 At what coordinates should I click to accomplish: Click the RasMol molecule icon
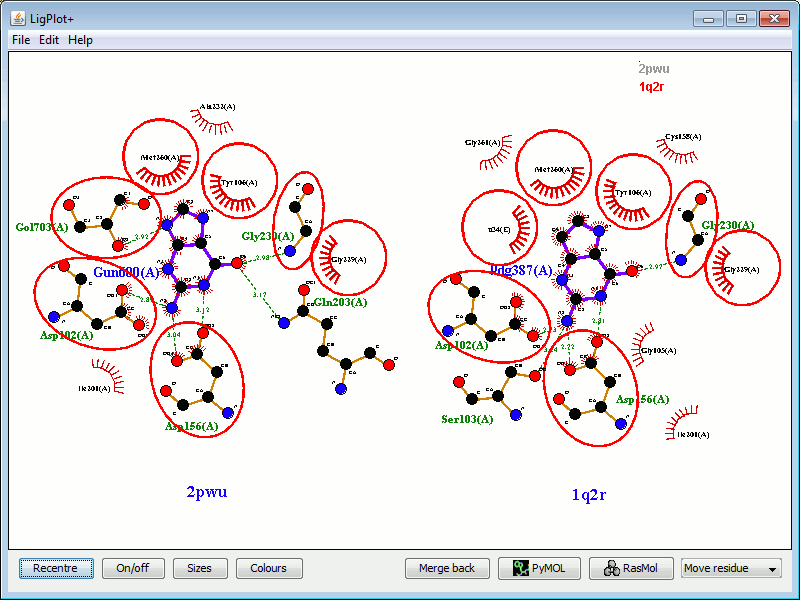tap(610, 568)
